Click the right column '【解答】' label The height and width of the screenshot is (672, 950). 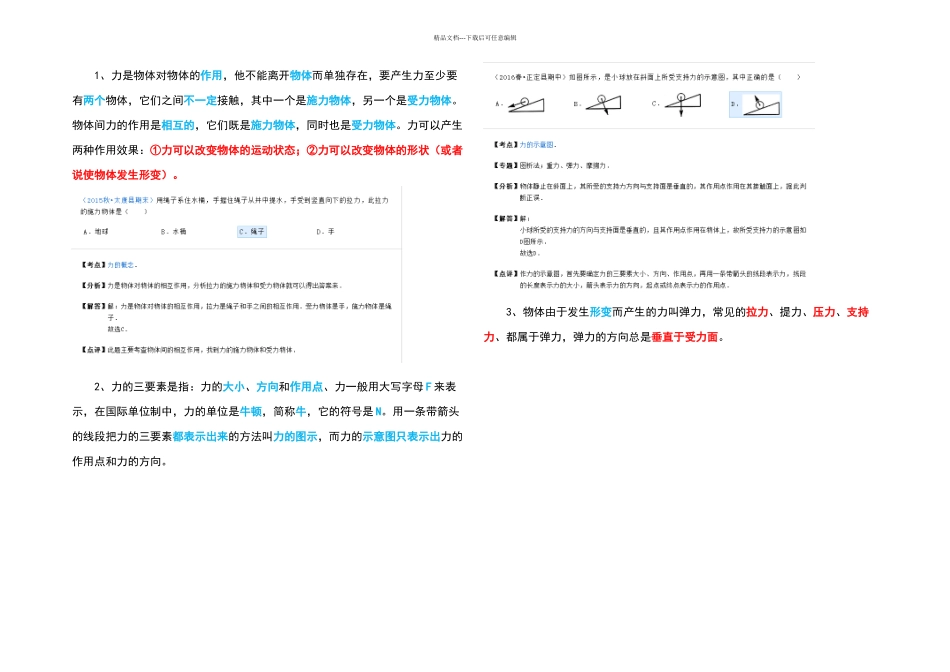click(505, 218)
